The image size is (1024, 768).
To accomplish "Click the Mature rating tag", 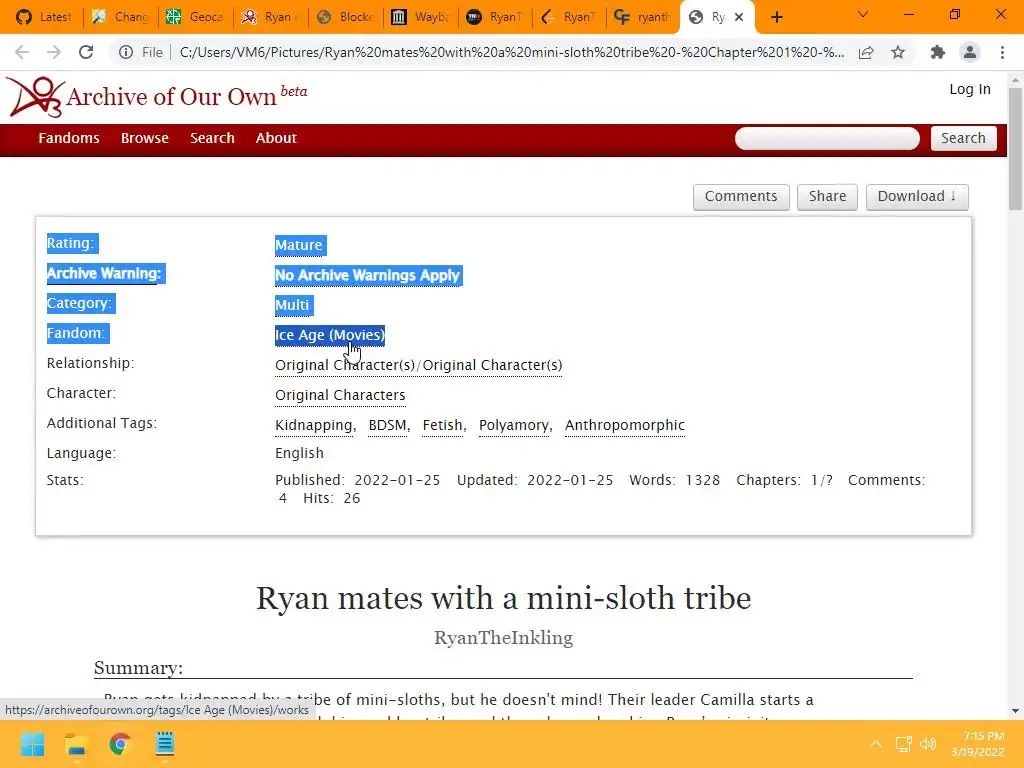I will pos(298,245).
